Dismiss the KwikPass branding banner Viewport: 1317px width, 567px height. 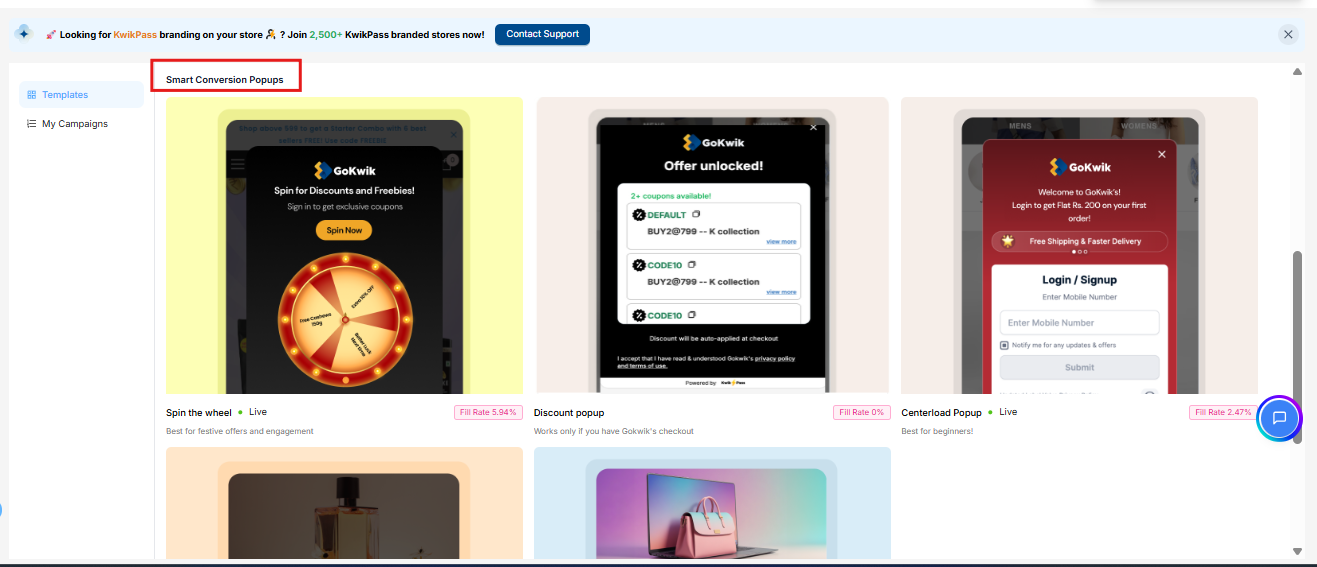point(1288,34)
